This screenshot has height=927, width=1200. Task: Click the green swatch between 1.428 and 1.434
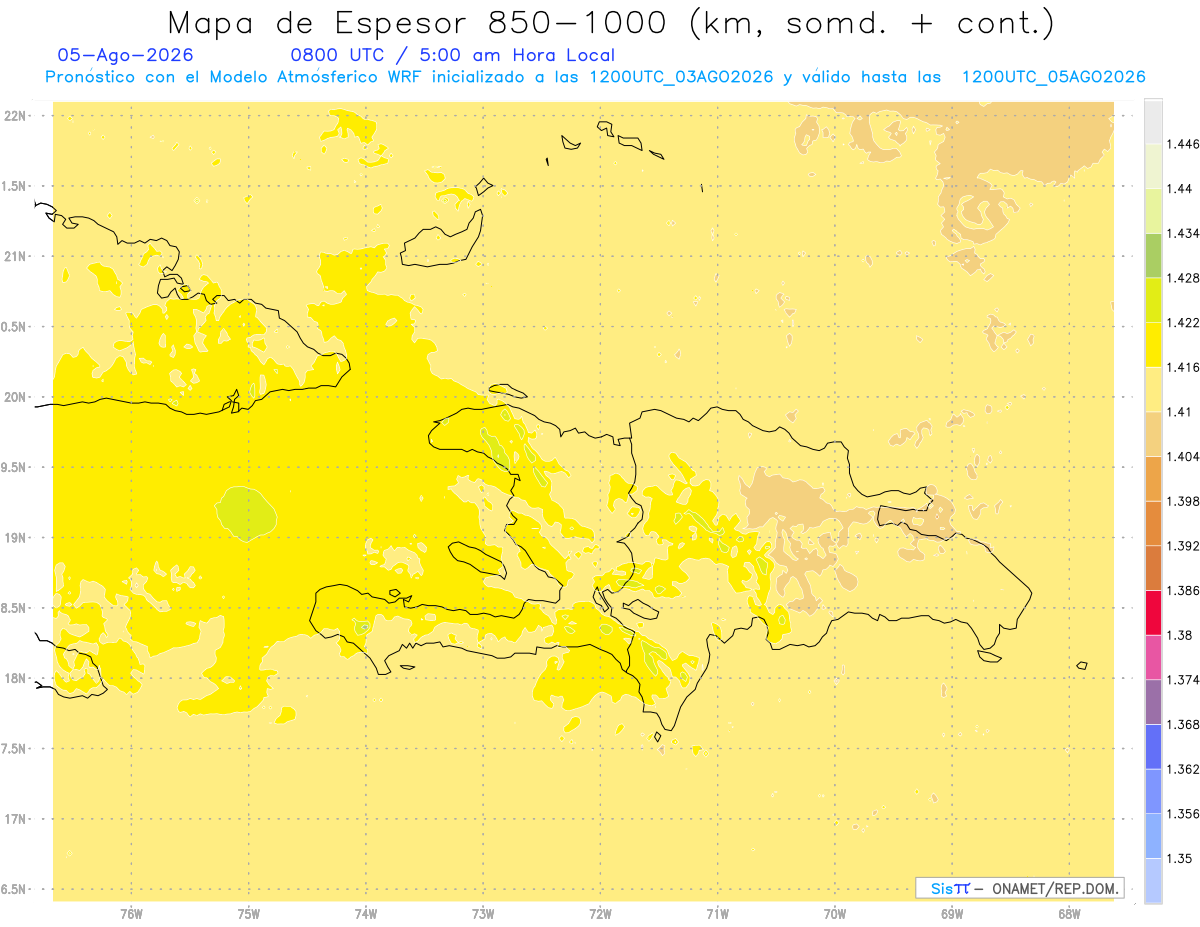click(x=1153, y=256)
